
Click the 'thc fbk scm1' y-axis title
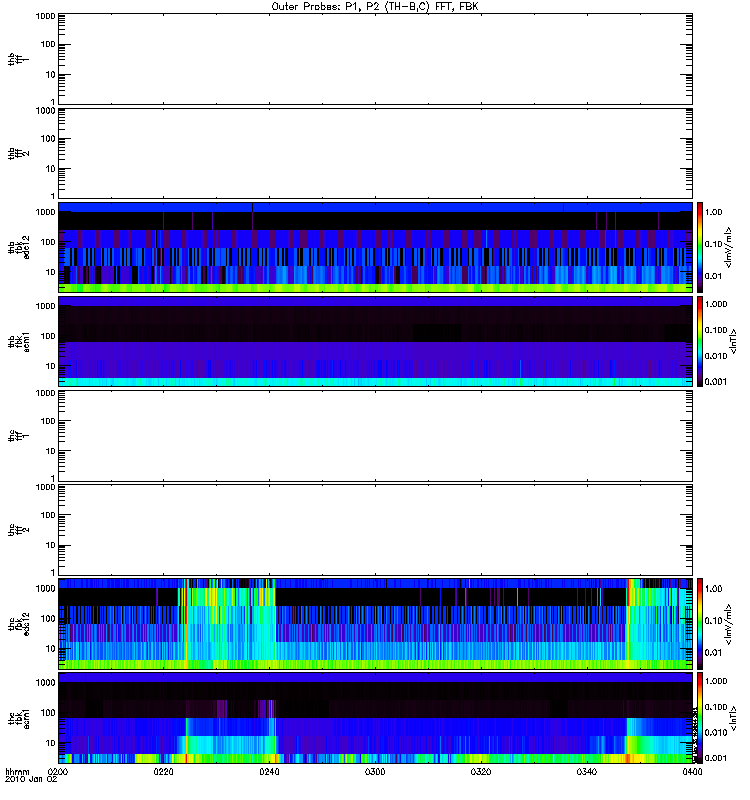tap(19, 718)
